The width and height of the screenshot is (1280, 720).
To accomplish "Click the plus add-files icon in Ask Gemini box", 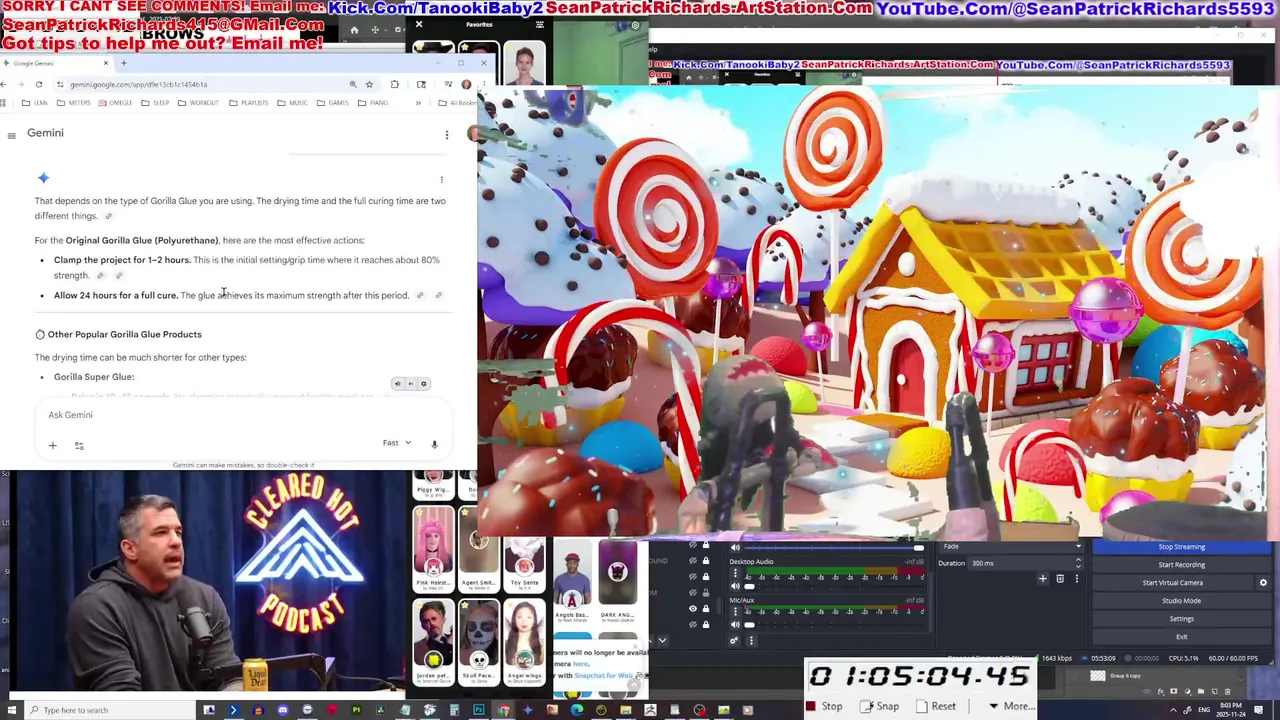I will 53,445.
